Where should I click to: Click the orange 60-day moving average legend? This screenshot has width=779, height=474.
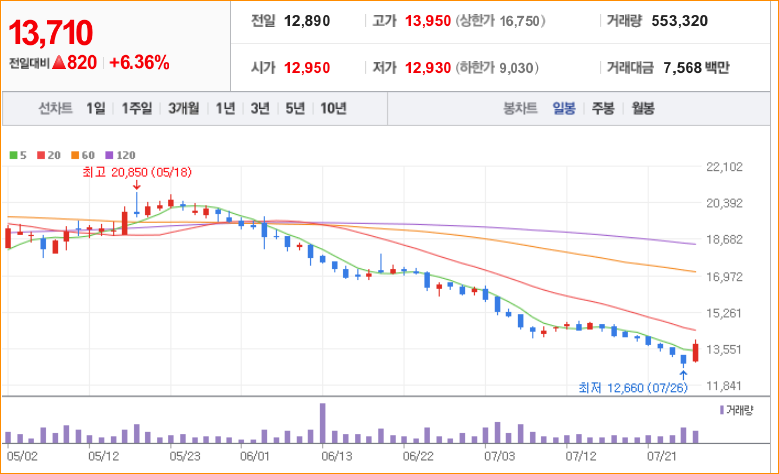pos(82,155)
